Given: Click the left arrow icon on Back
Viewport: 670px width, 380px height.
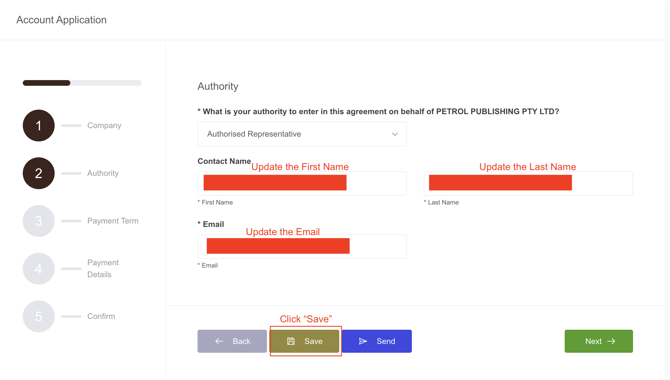Looking at the screenshot, I should coord(219,341).
